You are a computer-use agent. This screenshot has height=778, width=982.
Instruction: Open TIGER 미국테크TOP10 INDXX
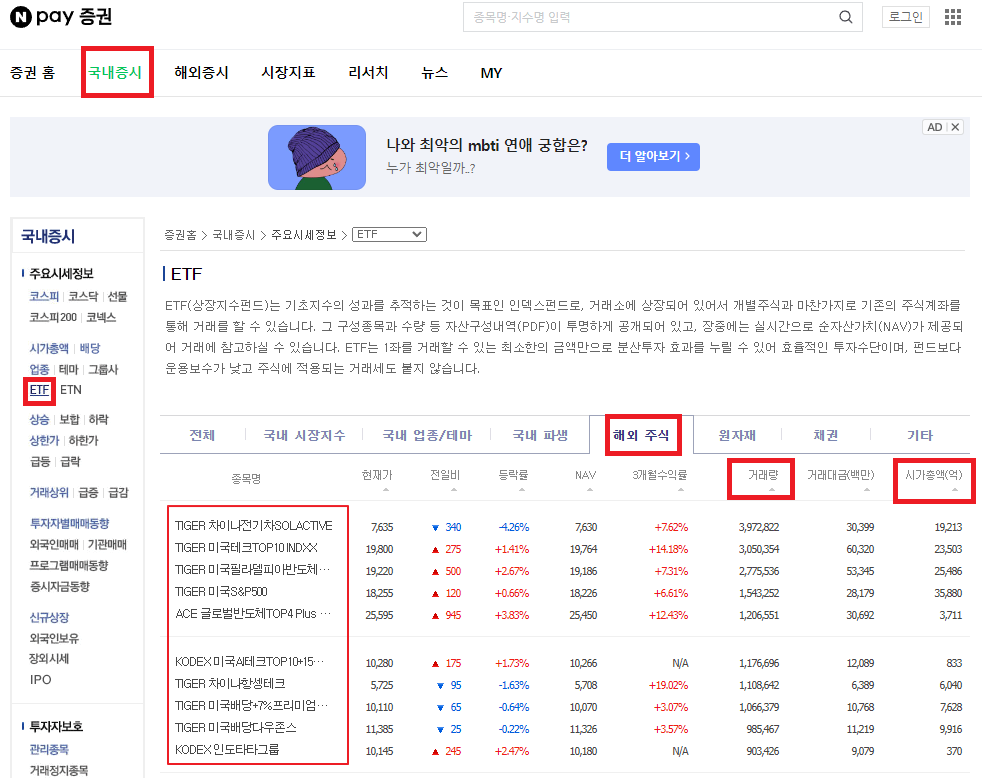click(246, 547)
